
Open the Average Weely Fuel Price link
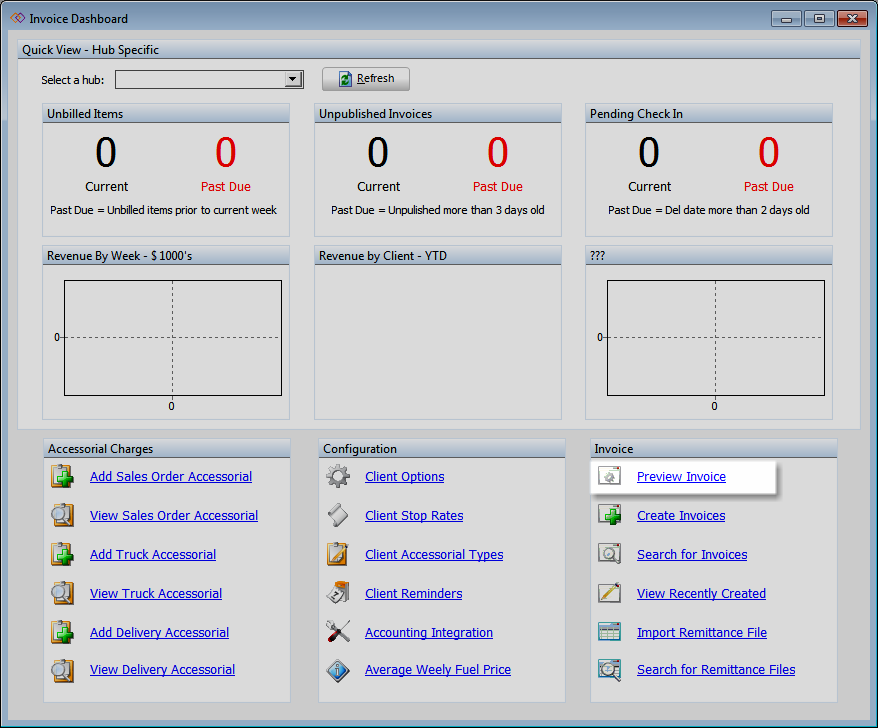[x=438, y=670]
